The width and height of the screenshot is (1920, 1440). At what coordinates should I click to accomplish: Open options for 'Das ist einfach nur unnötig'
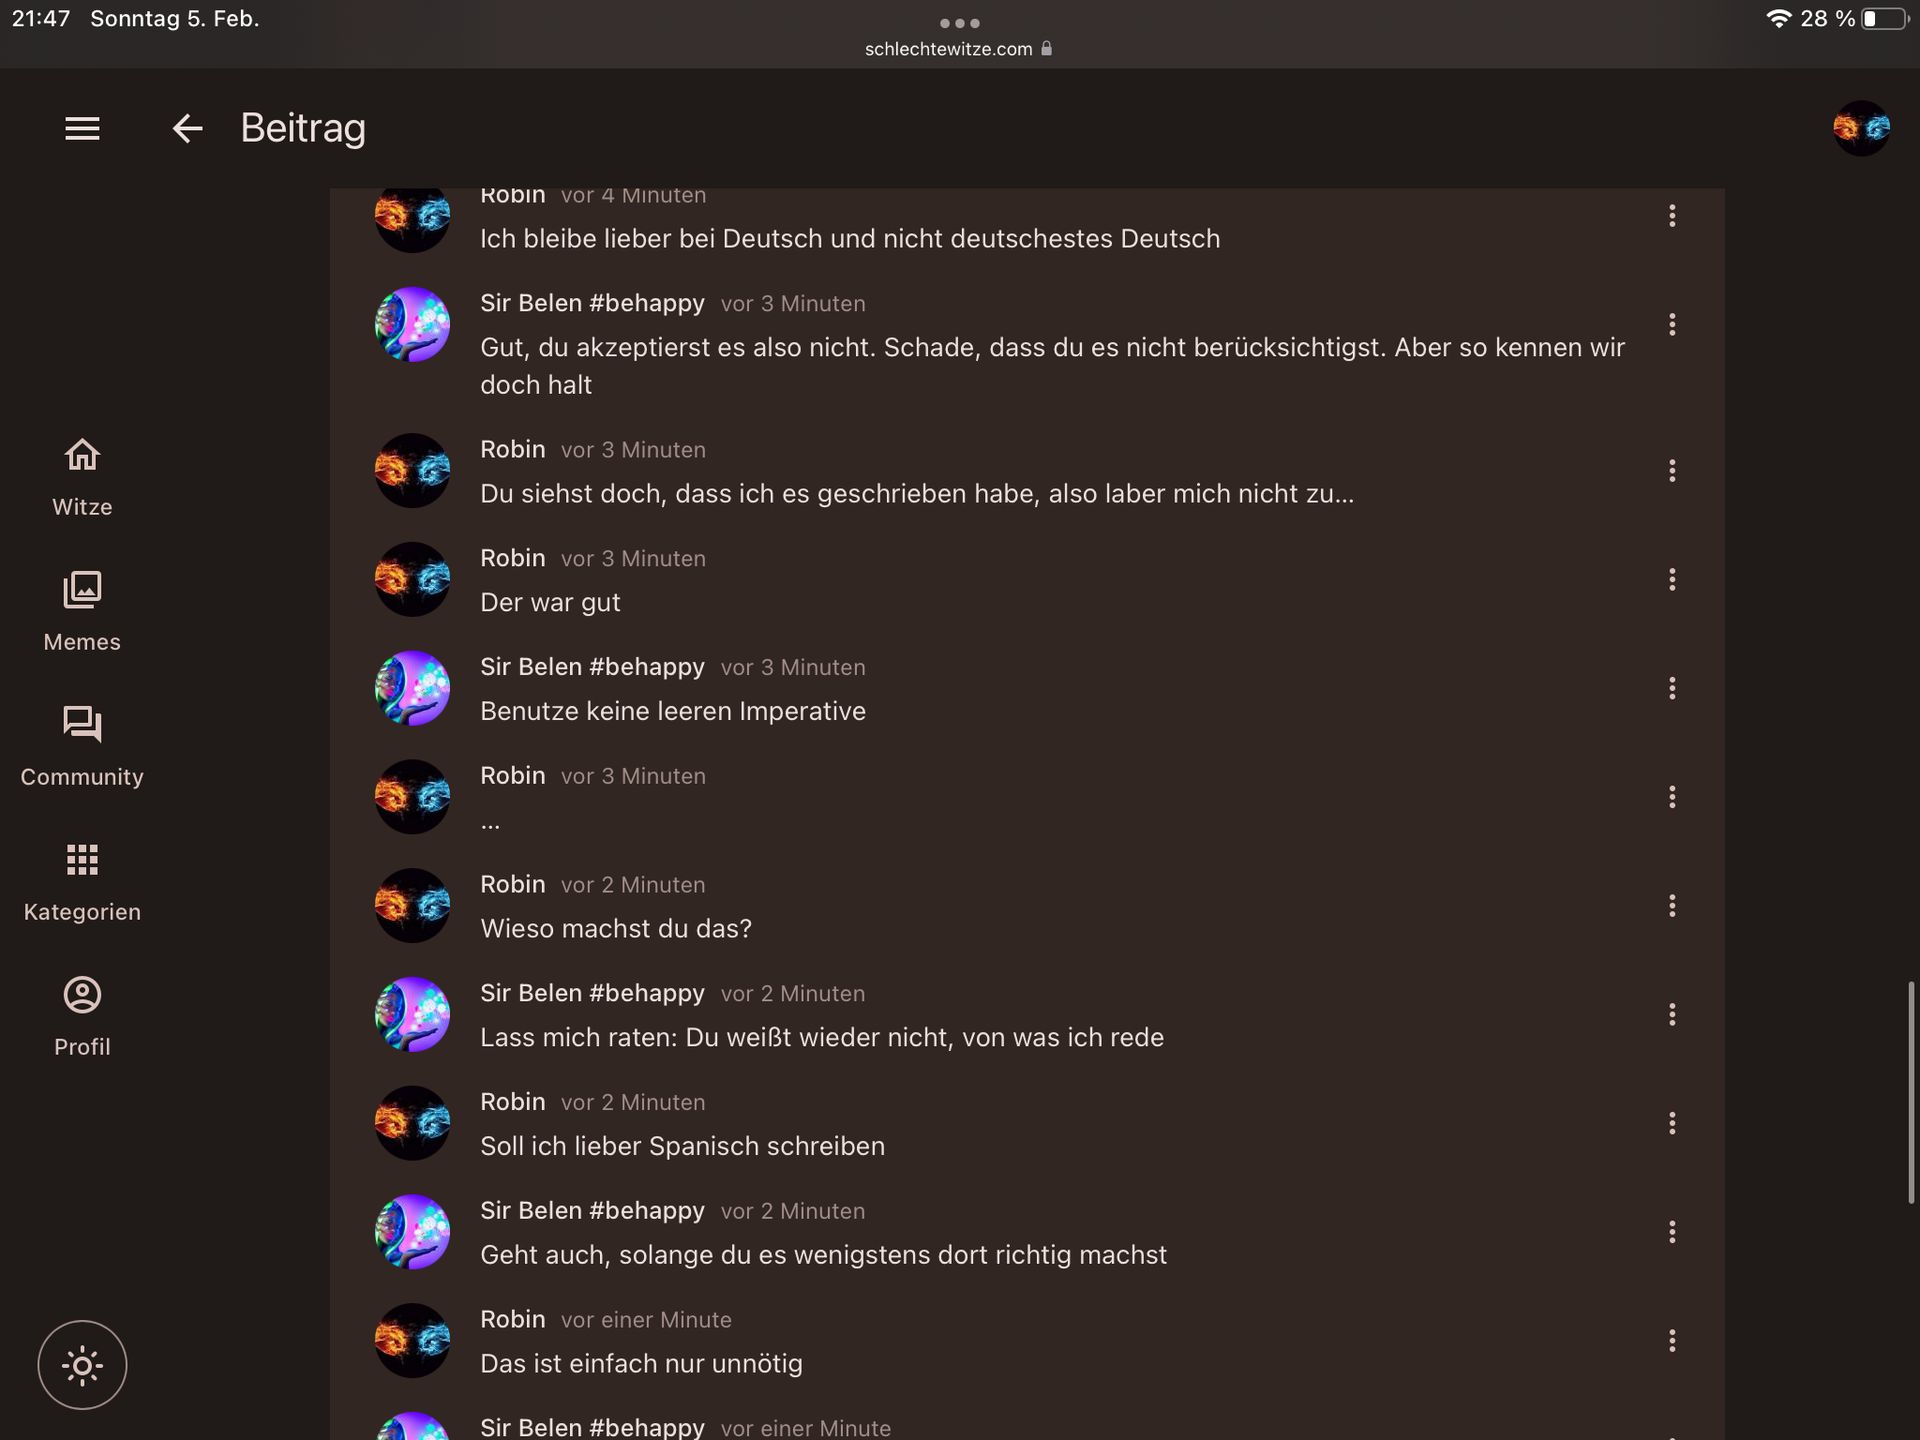point(1672,1341)
